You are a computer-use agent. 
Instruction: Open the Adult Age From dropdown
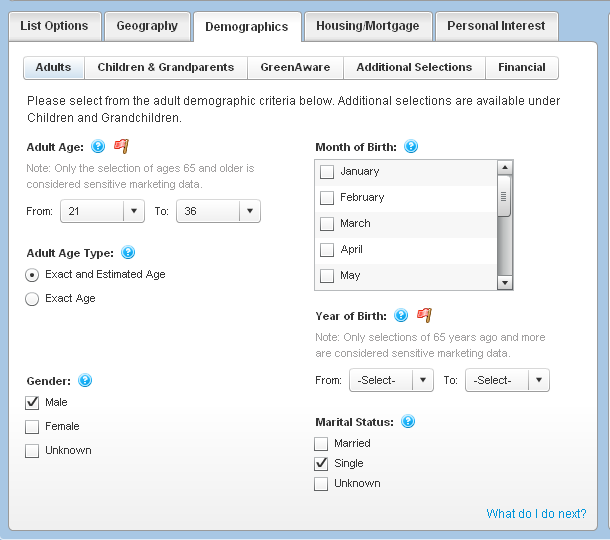pos(133,211)
